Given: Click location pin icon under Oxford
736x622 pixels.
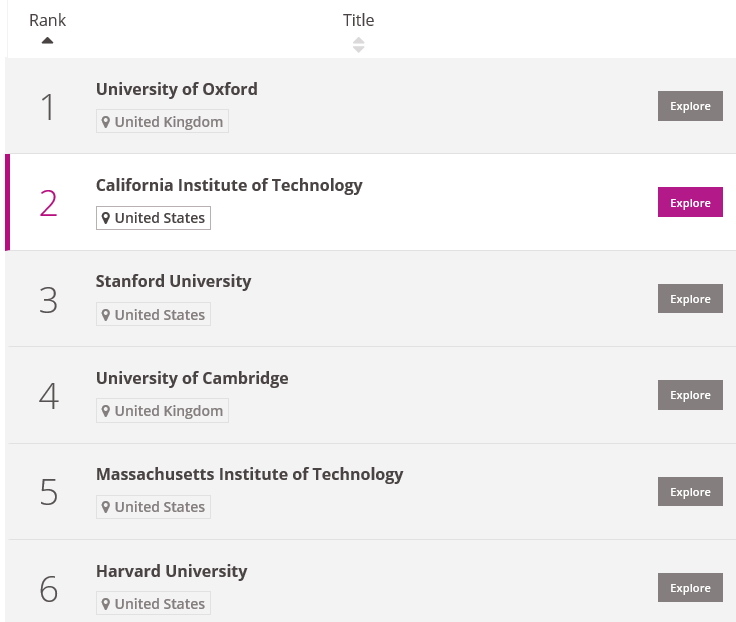Looking at the screenshot, I should (106, 122).
